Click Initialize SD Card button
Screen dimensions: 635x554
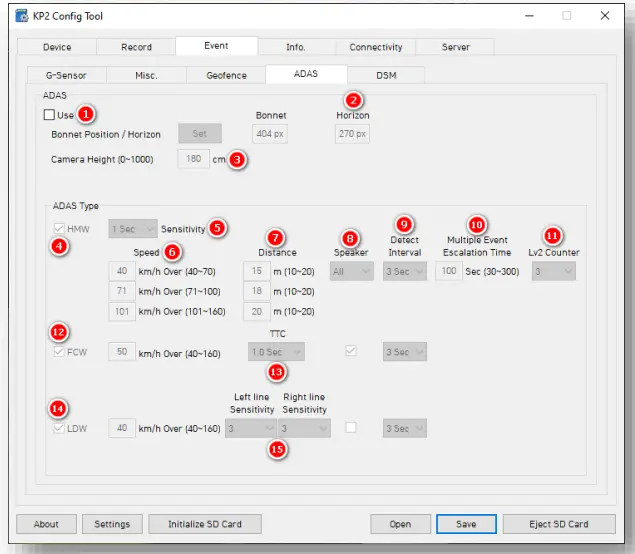[205, 524]
